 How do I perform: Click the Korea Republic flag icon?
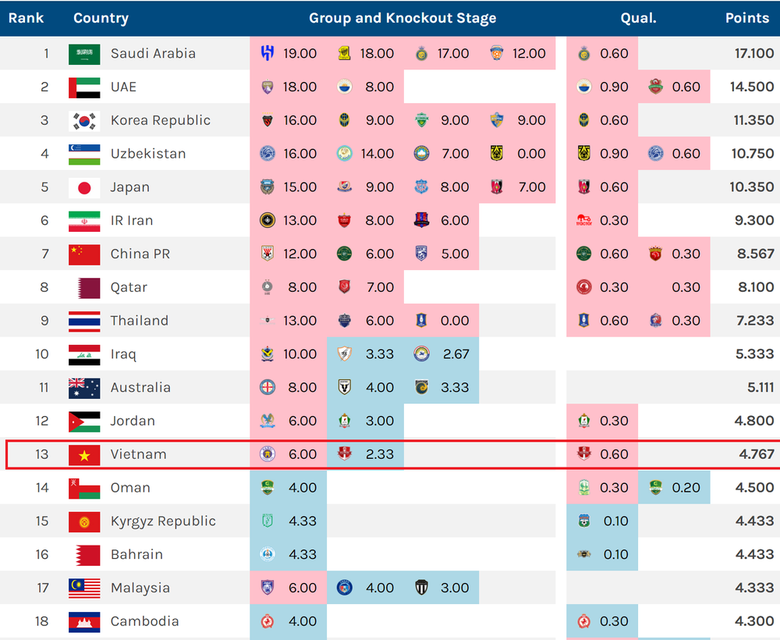coord(84,121)
